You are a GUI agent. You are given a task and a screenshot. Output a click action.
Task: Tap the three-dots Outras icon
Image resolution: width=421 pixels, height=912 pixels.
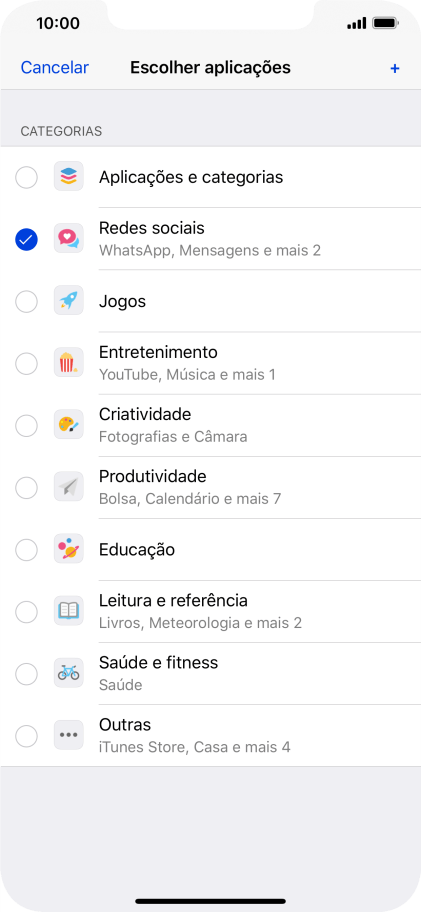[x=69, y=736]
